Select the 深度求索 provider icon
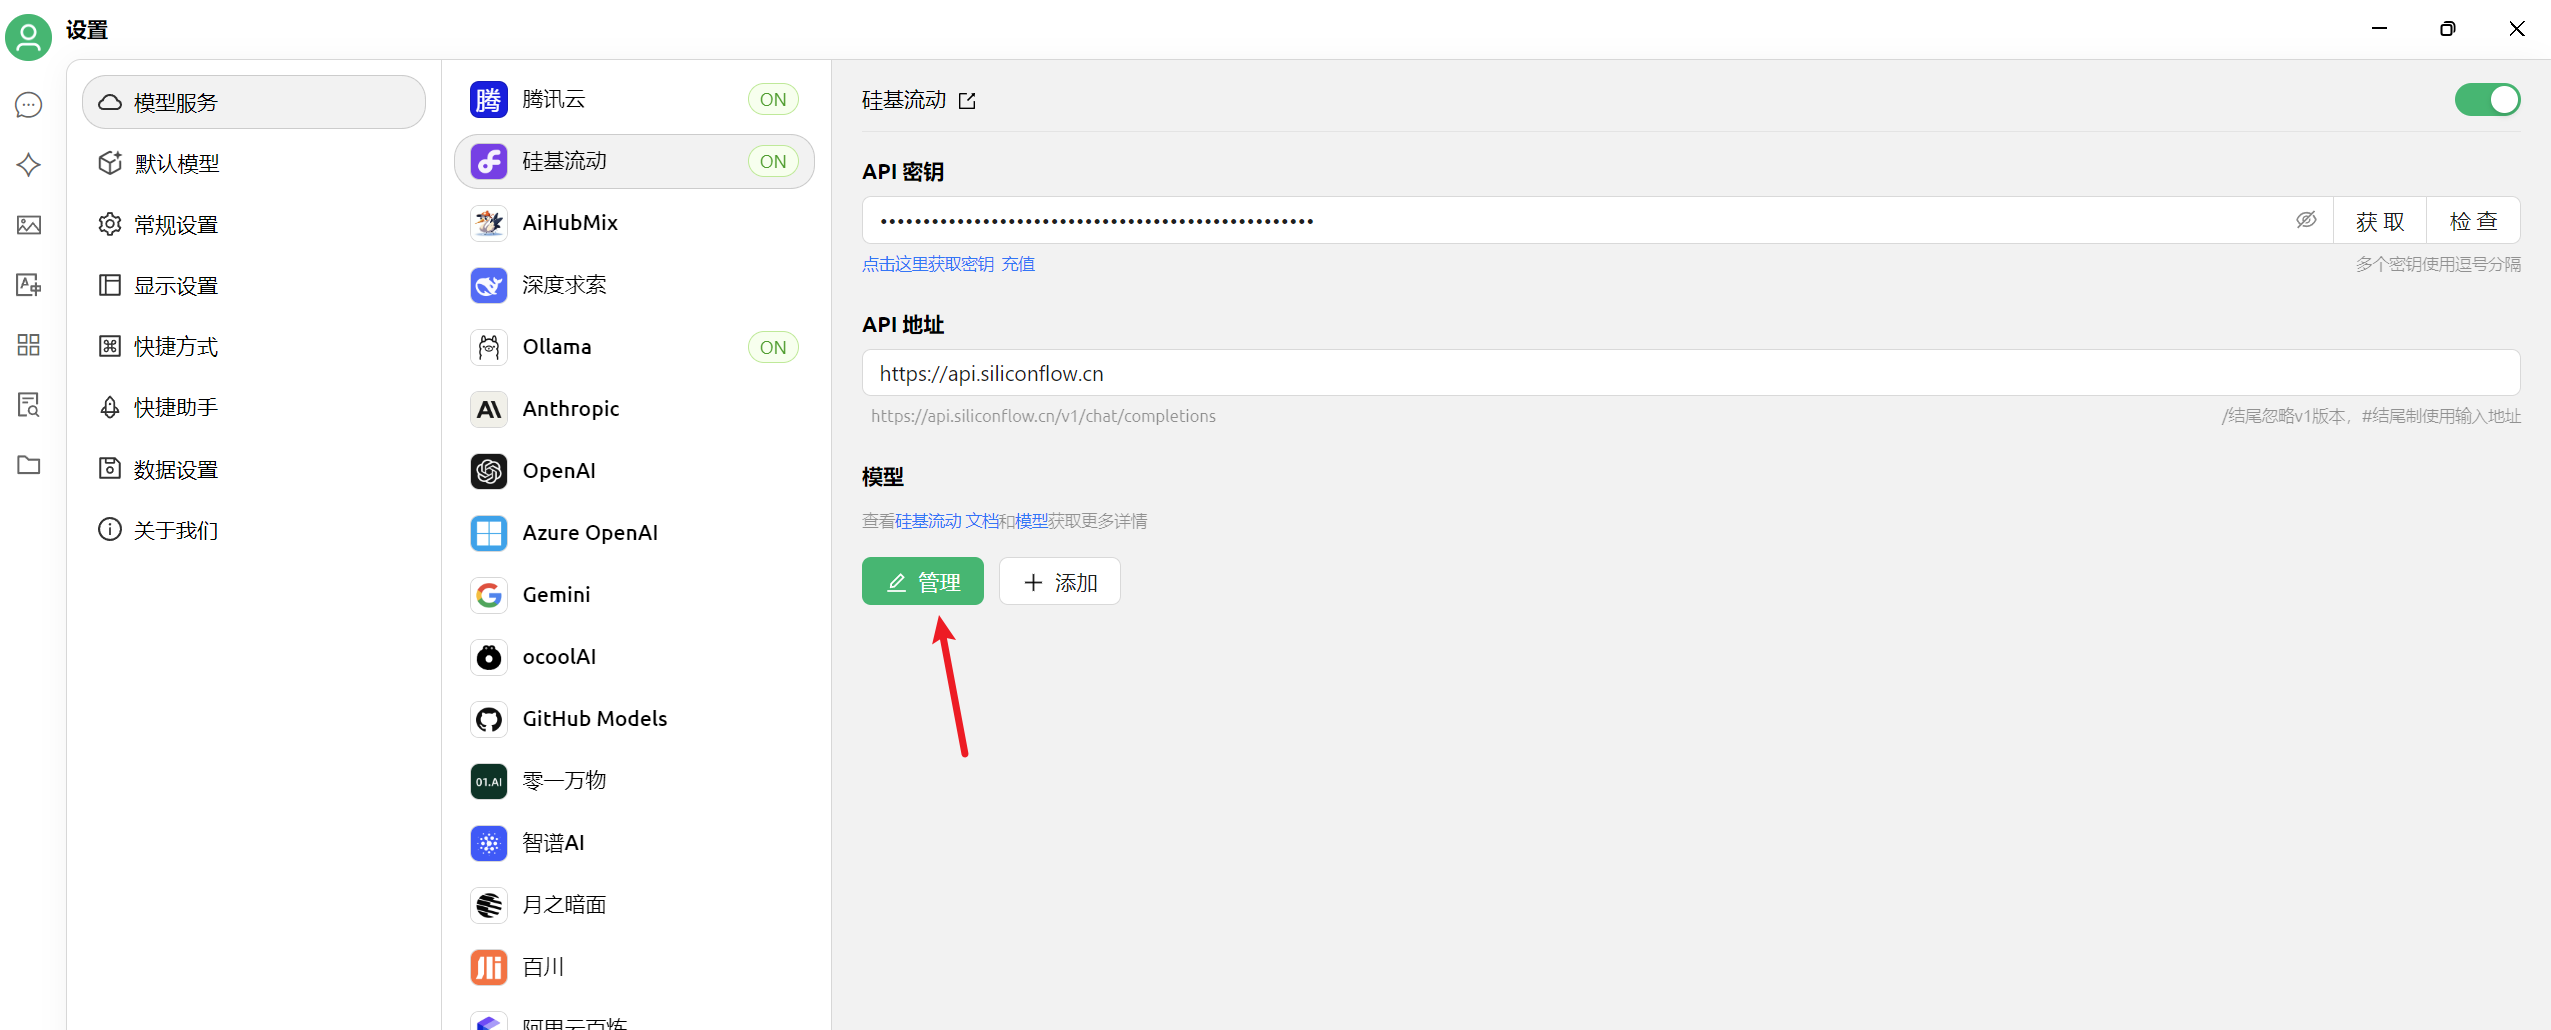 coord(489,285)
